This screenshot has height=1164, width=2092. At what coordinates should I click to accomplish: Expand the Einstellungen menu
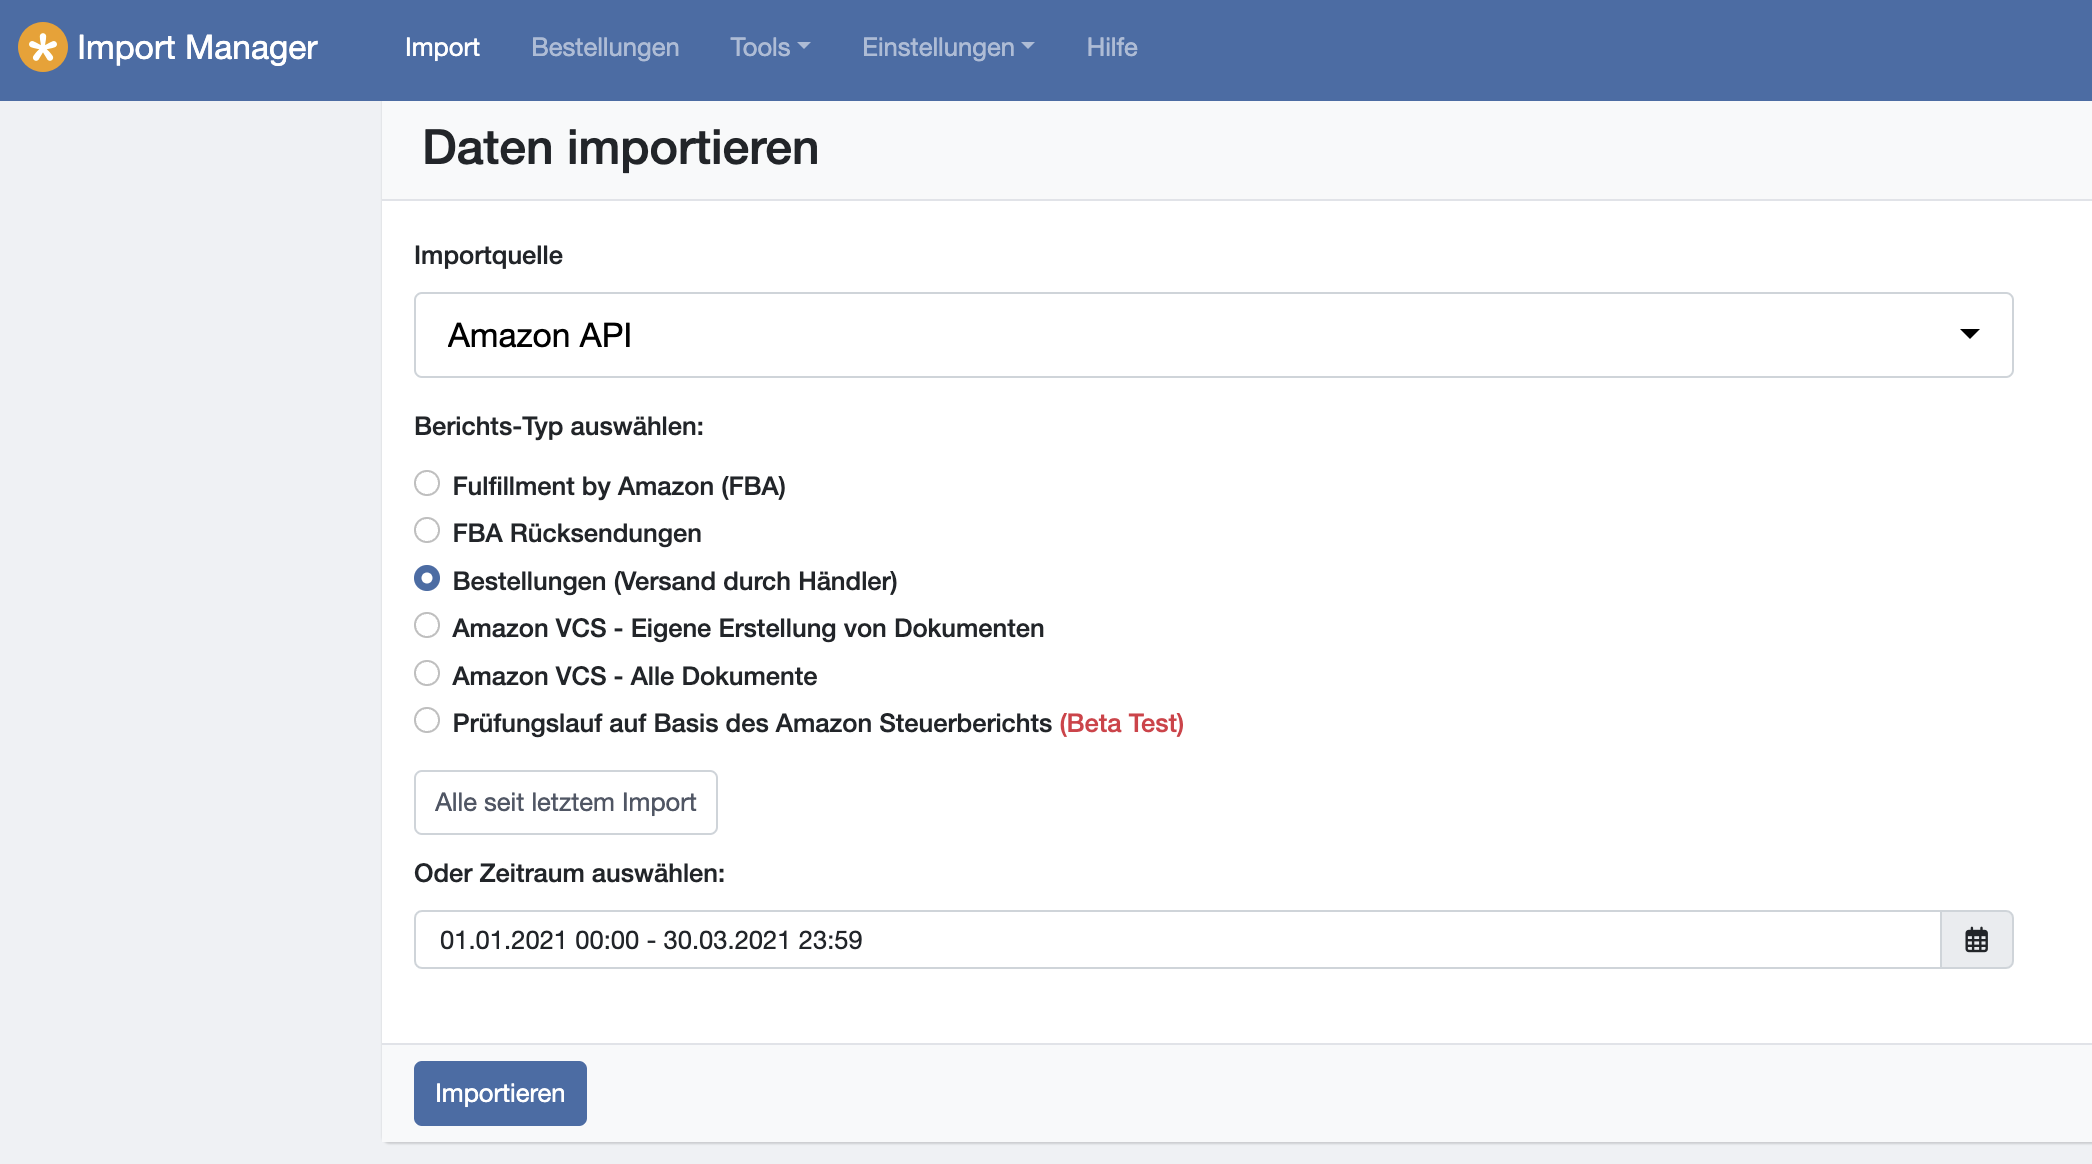tap(948, 47)
